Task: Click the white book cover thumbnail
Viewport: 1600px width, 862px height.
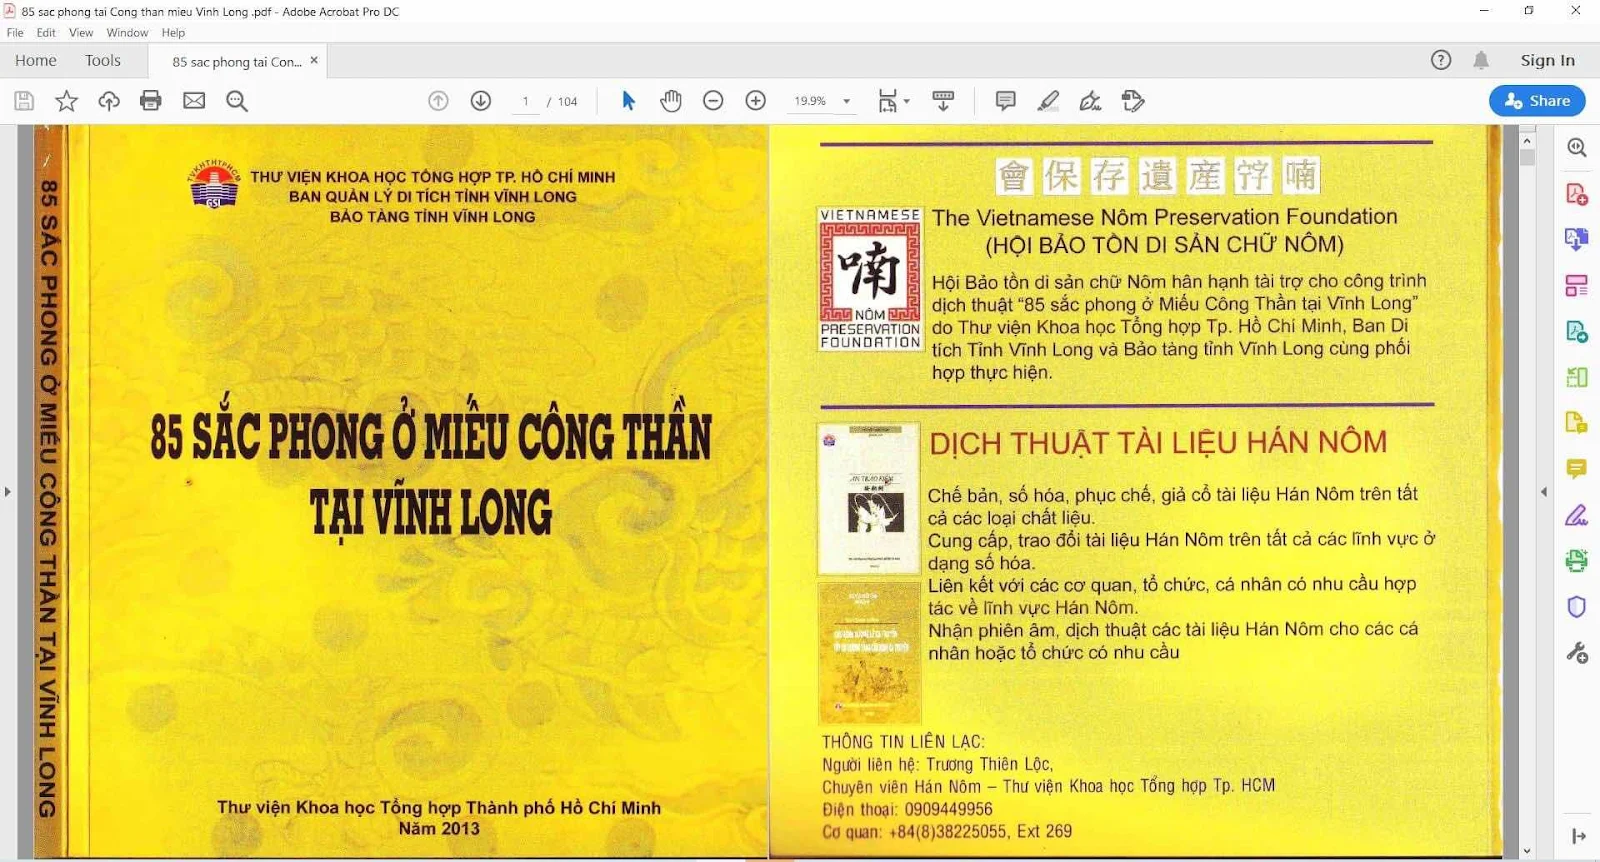Action: [869, 499]
